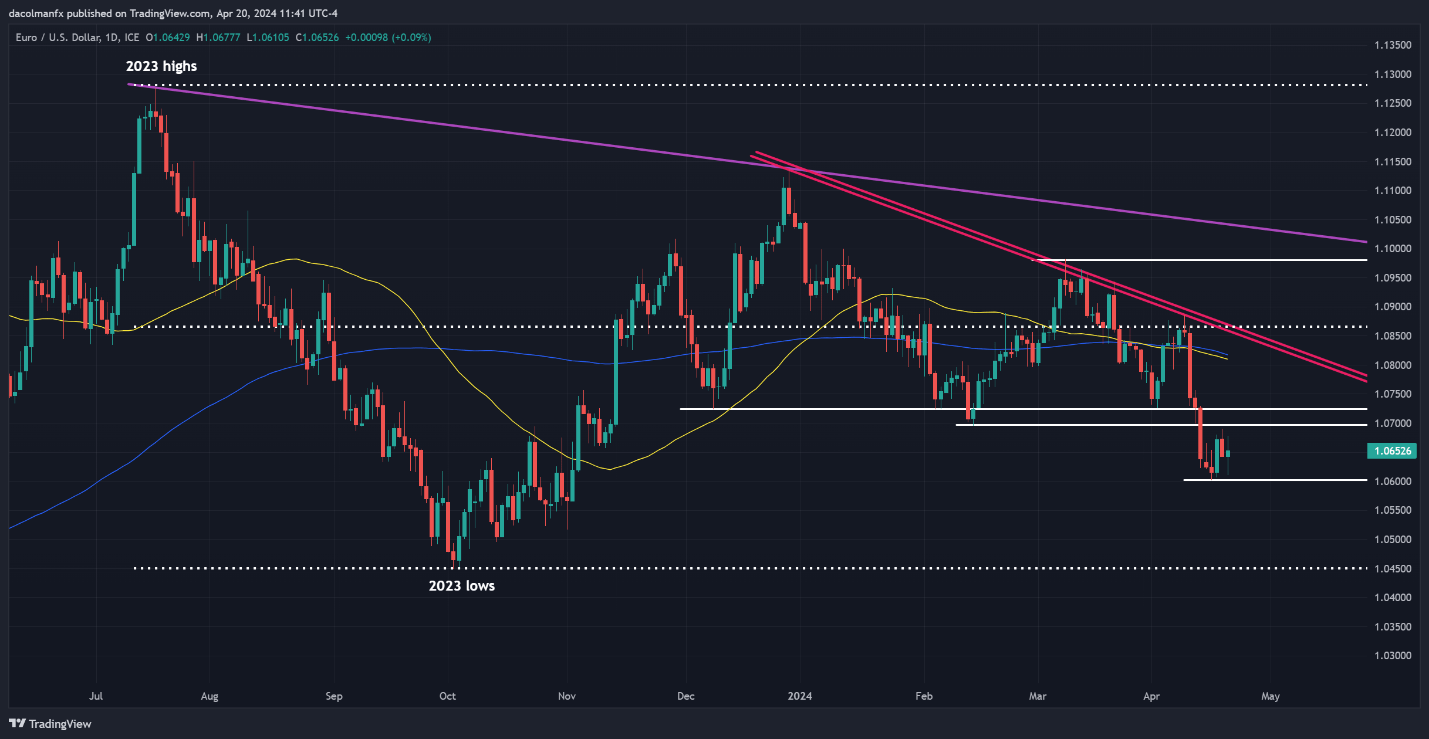Click the current price tag 1.06526
Image resolution: width=1429 pixels, height=739 pixels.
tap(1393, 452)
